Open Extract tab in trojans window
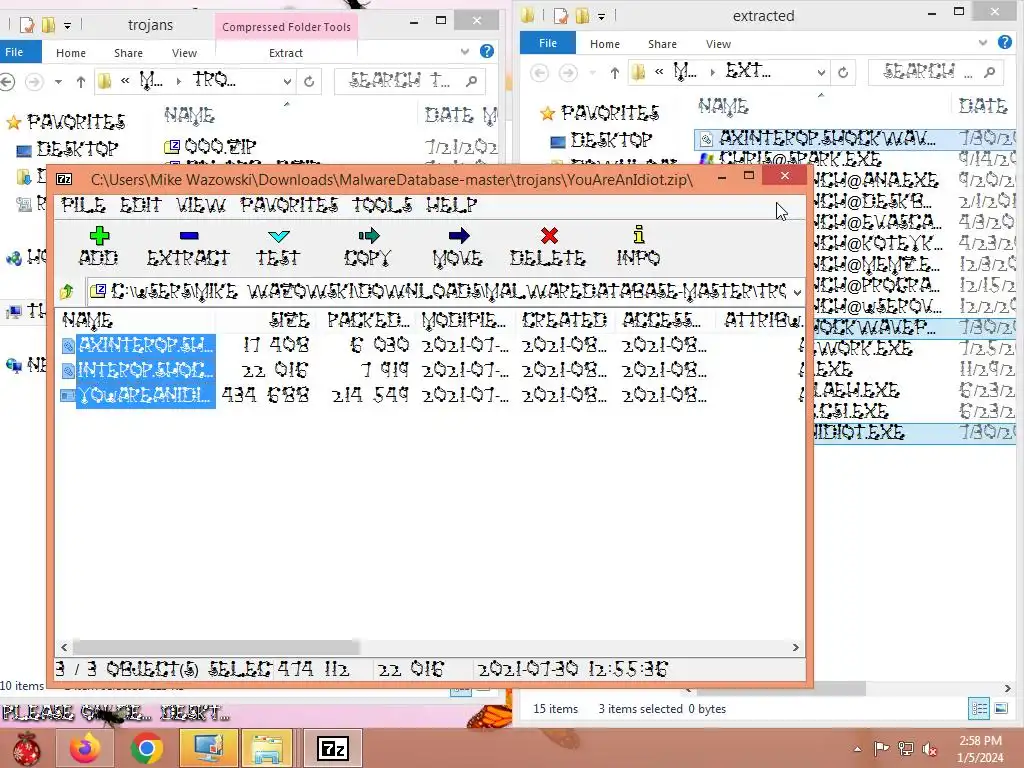The image size is (1024, 768). point(285,53)
